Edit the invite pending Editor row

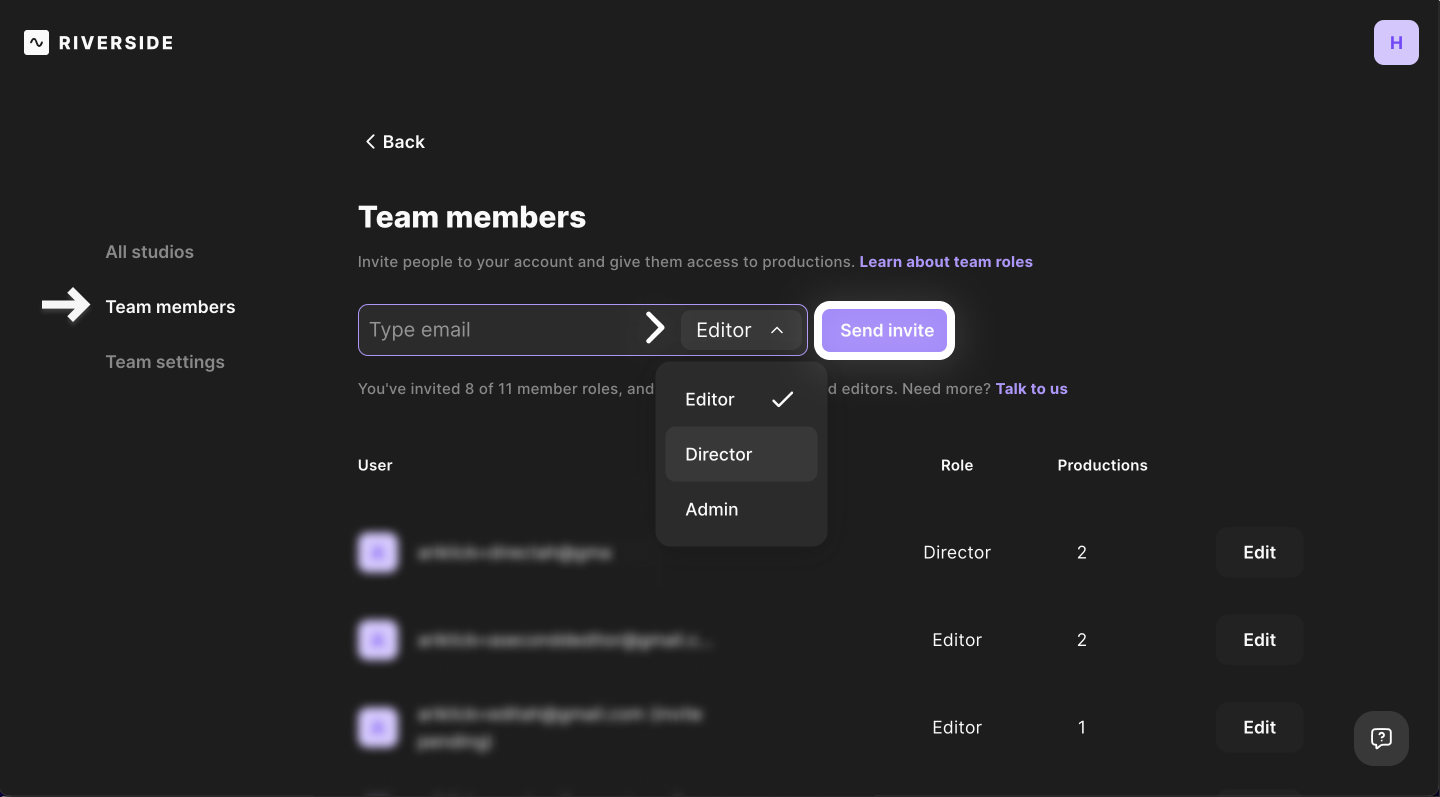1259,727
